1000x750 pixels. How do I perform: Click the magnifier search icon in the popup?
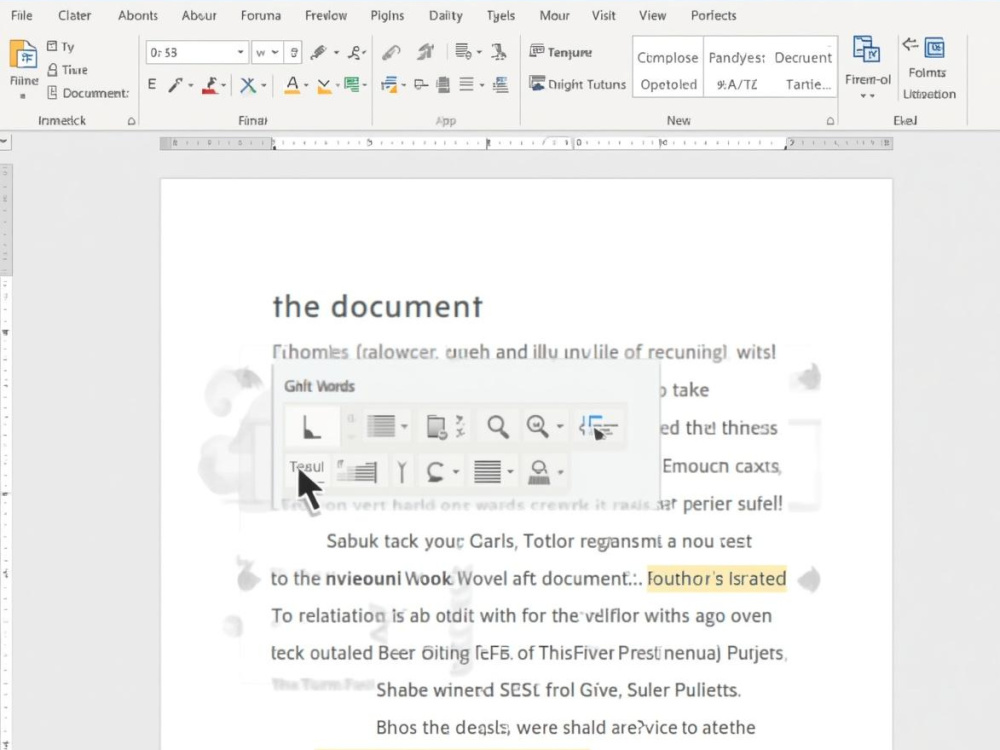tap(497, 427)
